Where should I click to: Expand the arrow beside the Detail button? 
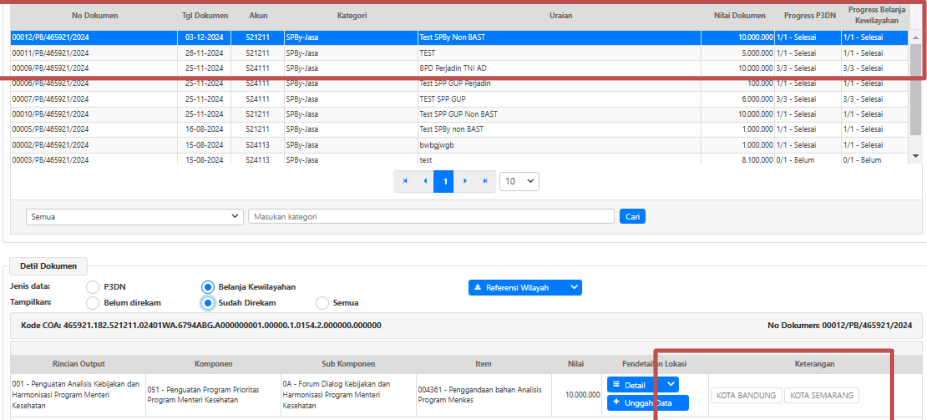(672, 384)
